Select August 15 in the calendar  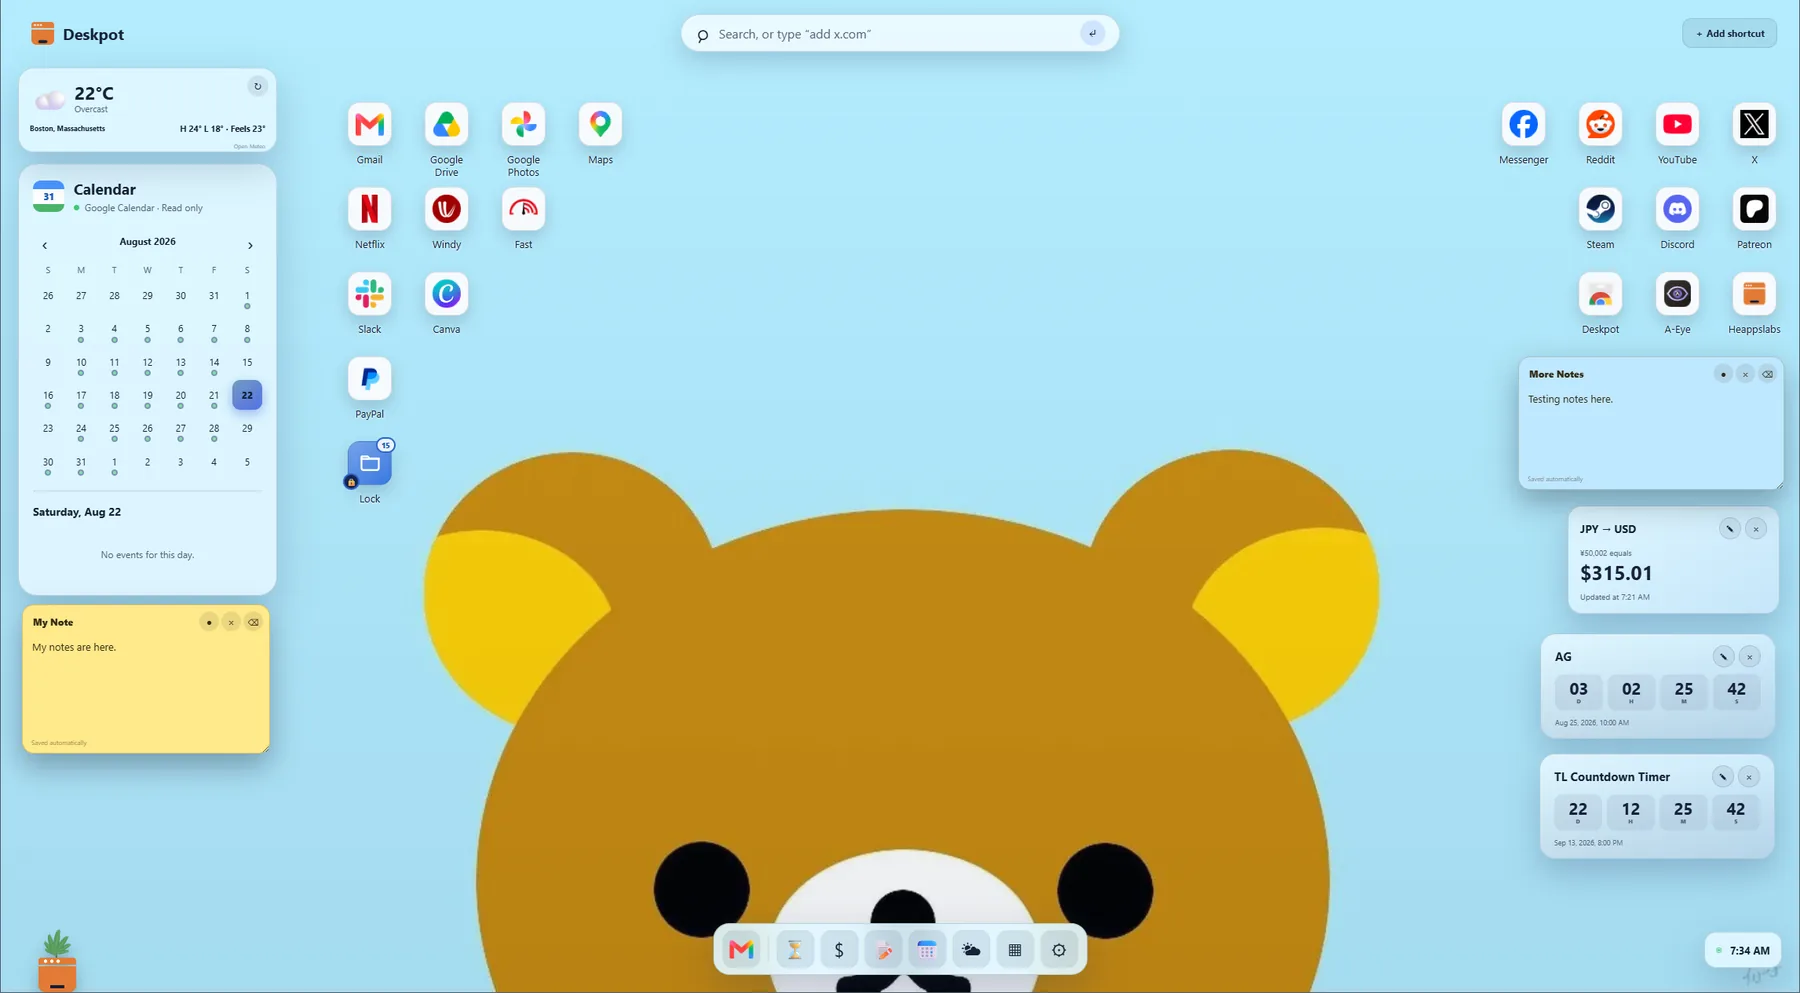coord(247,363)
